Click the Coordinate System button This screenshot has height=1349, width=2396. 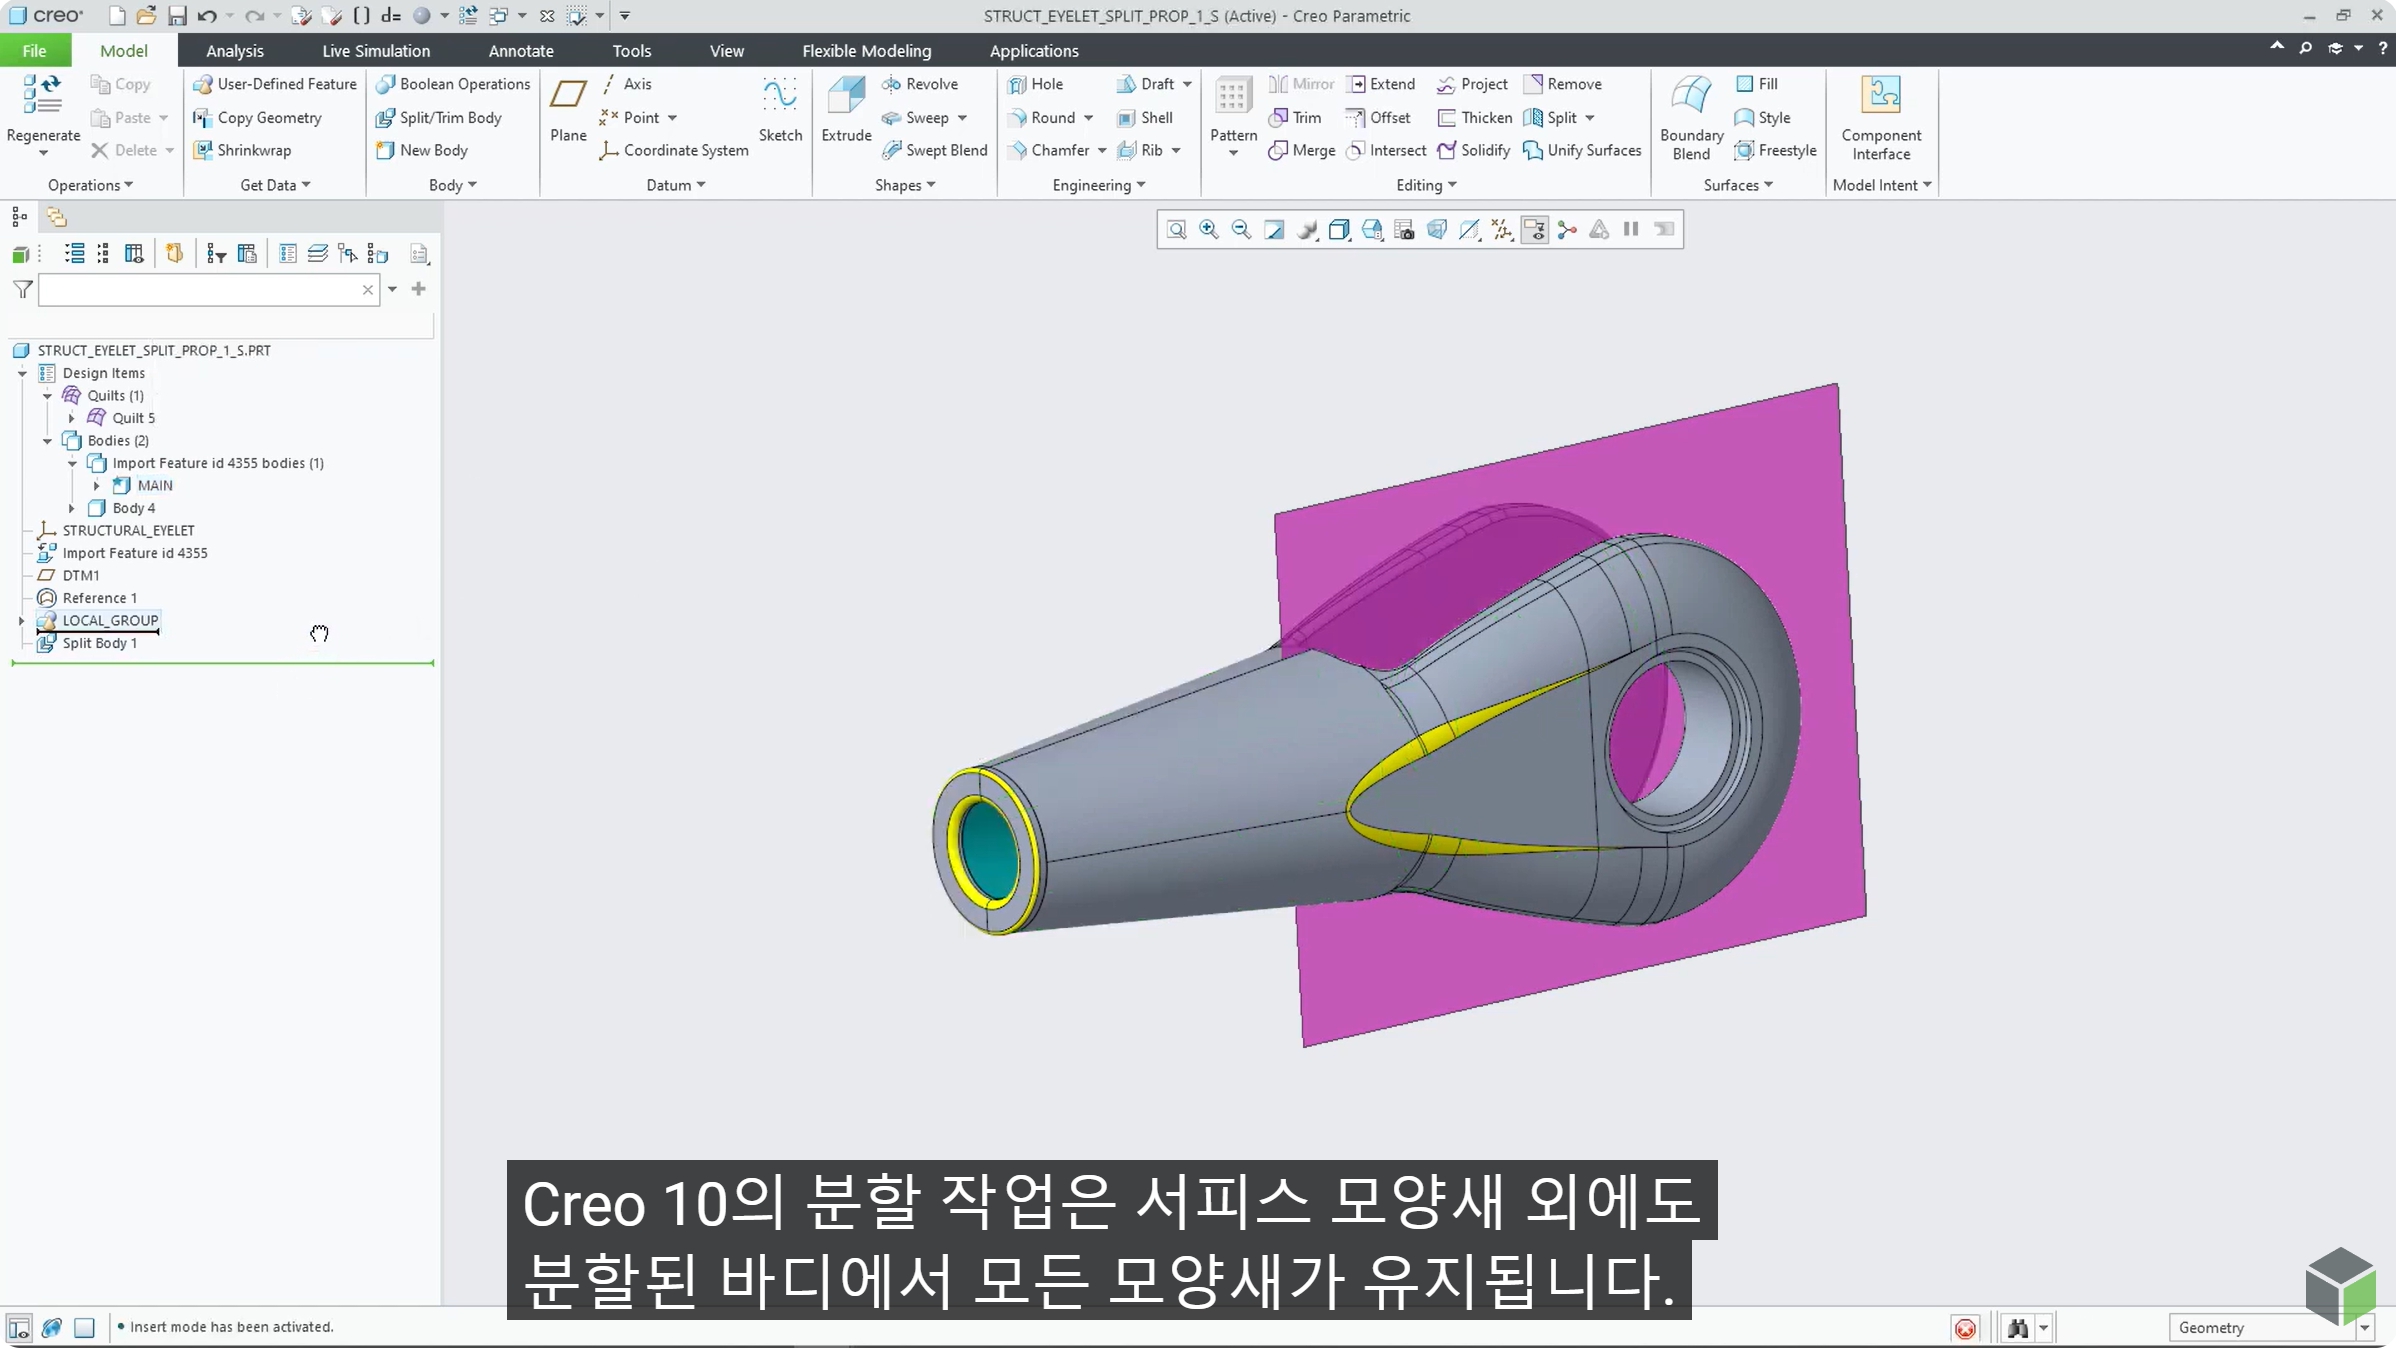[x=673, y=150]
